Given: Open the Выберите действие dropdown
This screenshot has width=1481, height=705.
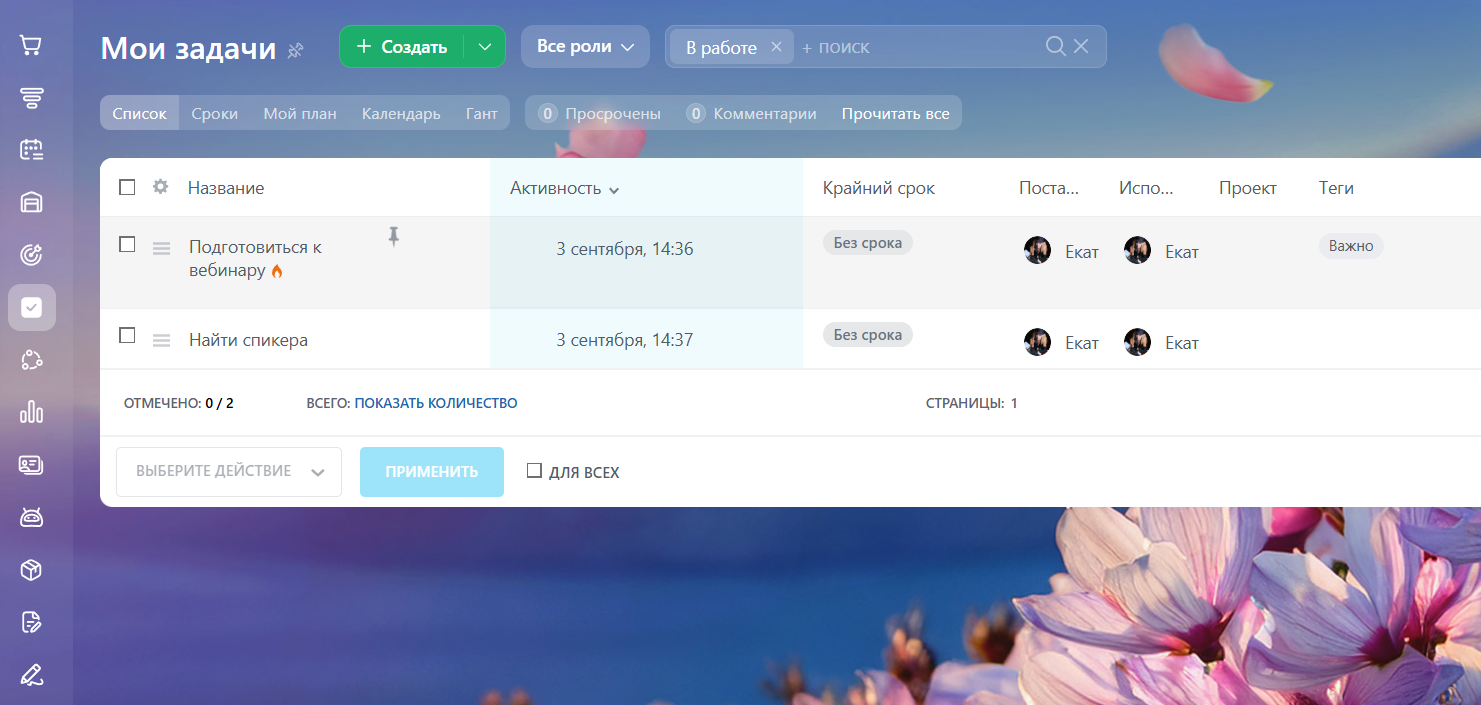Looking at the screenshot, I should (229, 472).
